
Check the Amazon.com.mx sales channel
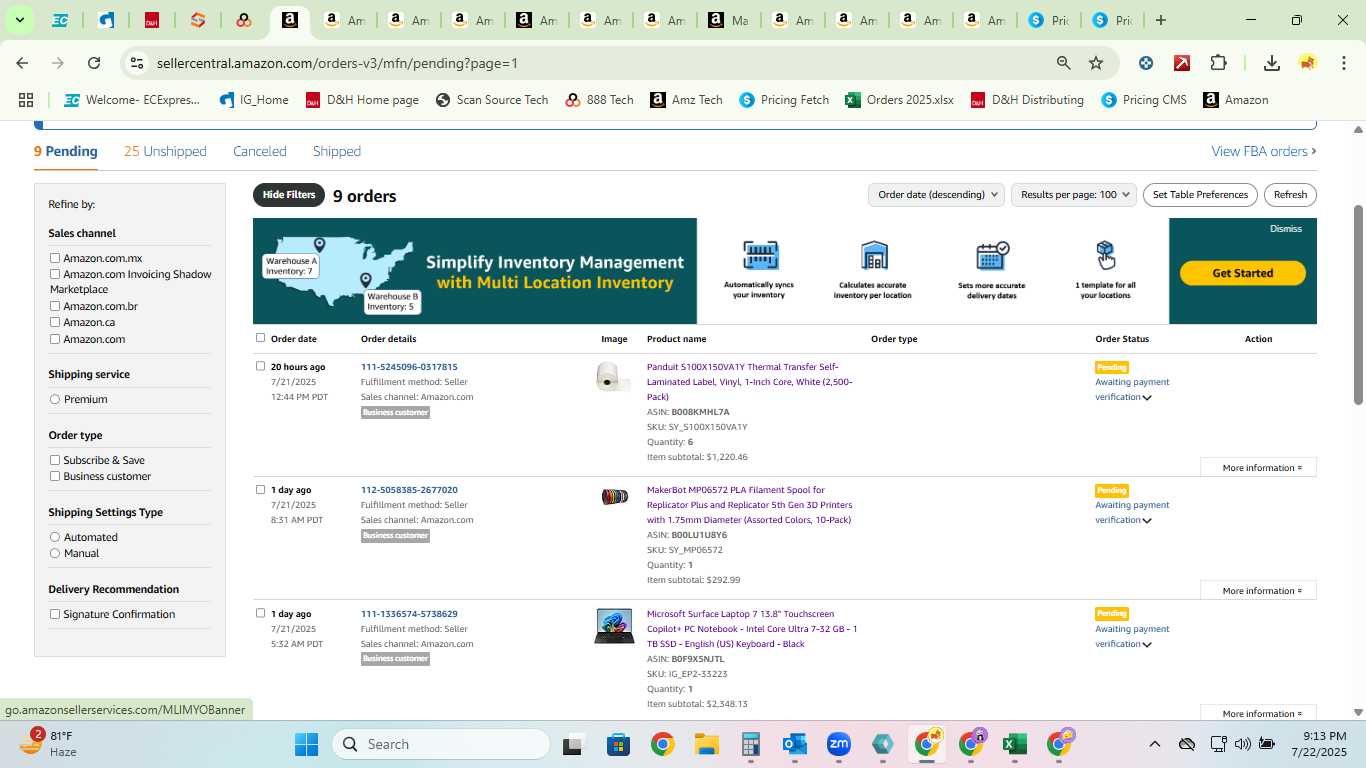55,258
